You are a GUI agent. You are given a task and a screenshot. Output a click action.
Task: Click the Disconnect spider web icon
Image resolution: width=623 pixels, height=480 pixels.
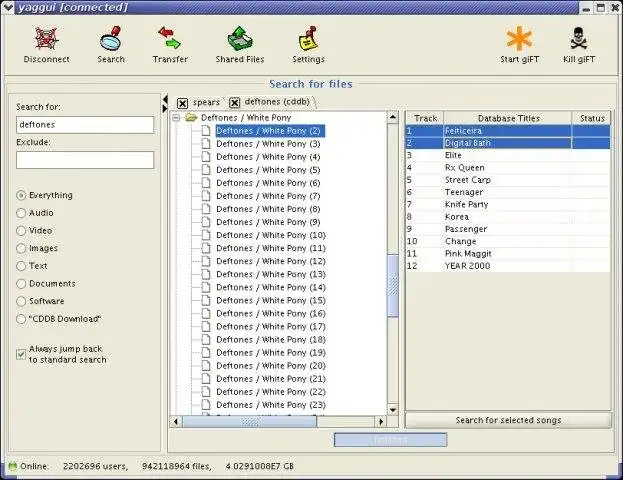click(46, 39)
